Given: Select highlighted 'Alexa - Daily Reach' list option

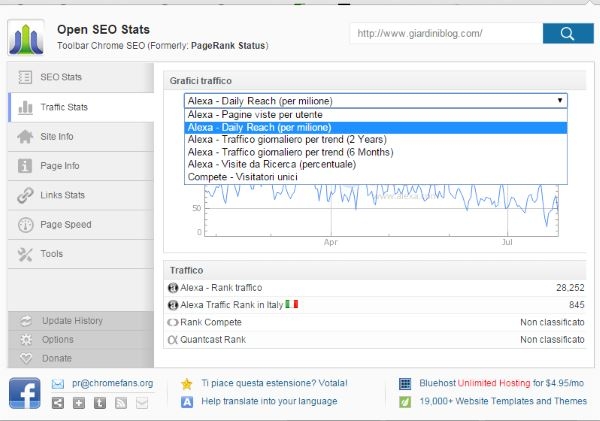Looking at the screenshot, I should pyautogui.click(x=375, y=127).
